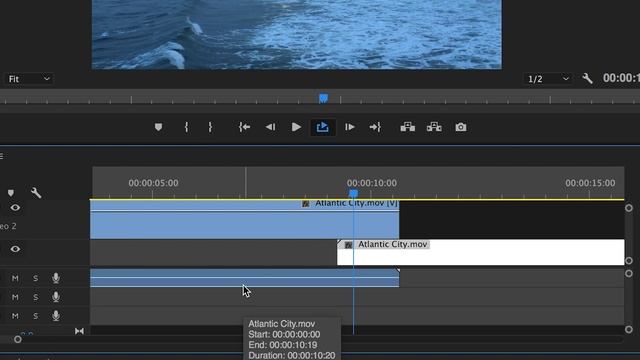
Task: Mute the bottom audio track with M
Action: click(15, 316)
